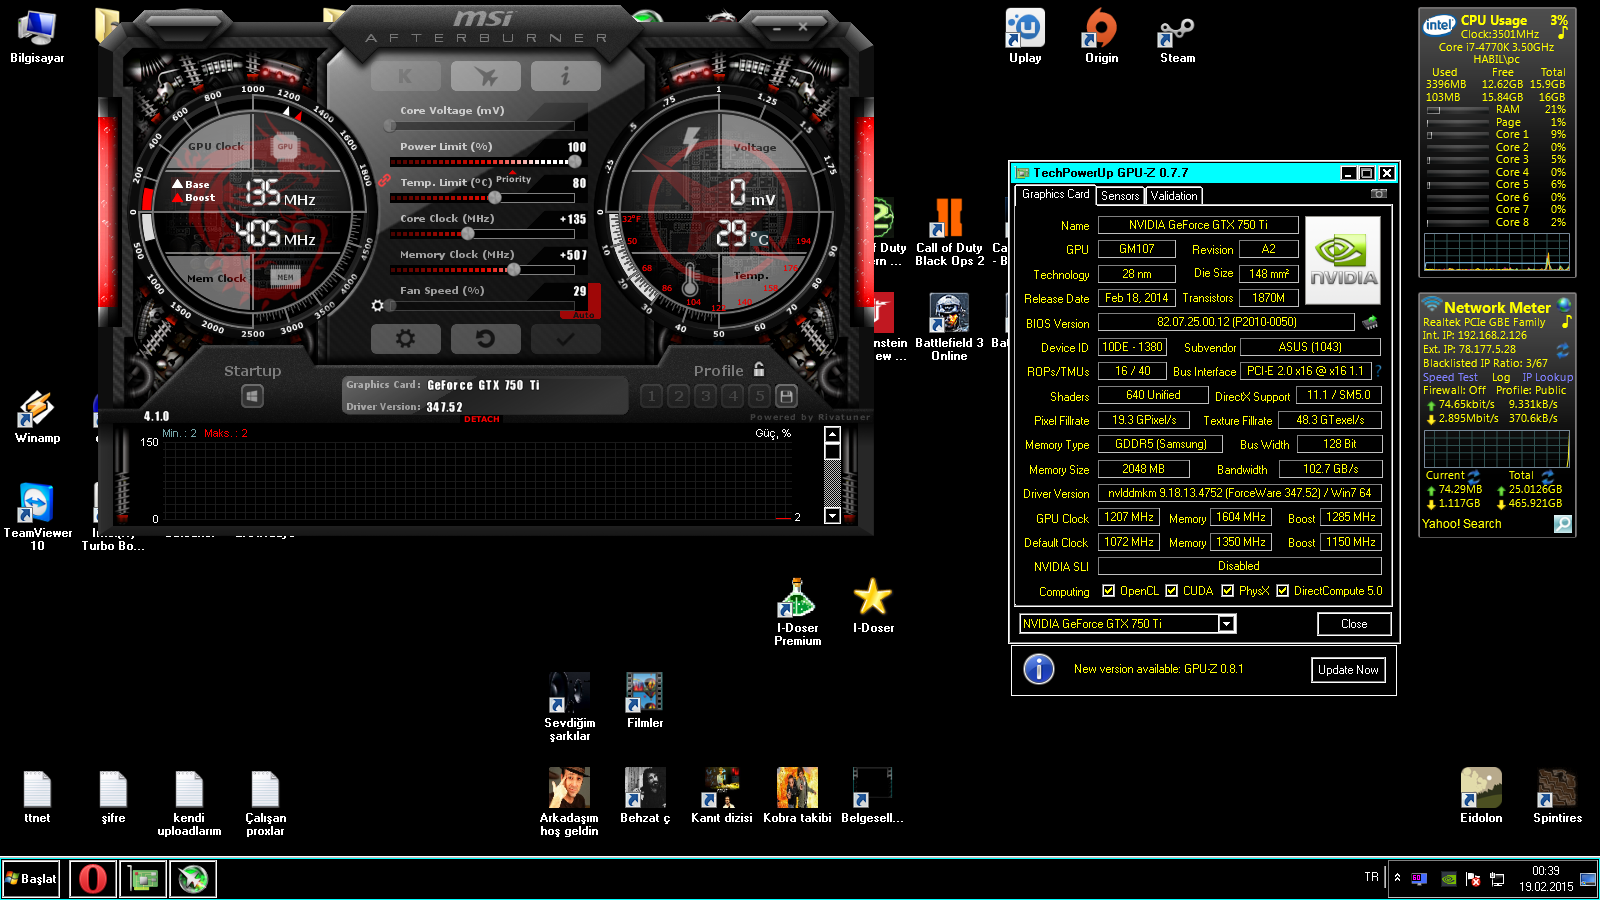Apply Afterburner settings with the checkmark
The width and height of the screenshot is (1600, 900).
click(565, 339)
